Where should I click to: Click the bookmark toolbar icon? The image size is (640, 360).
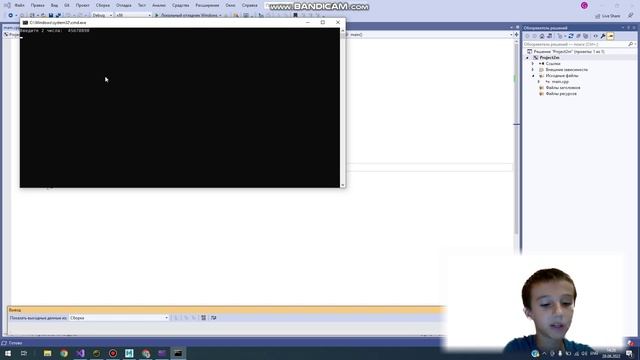coord(295,15)
